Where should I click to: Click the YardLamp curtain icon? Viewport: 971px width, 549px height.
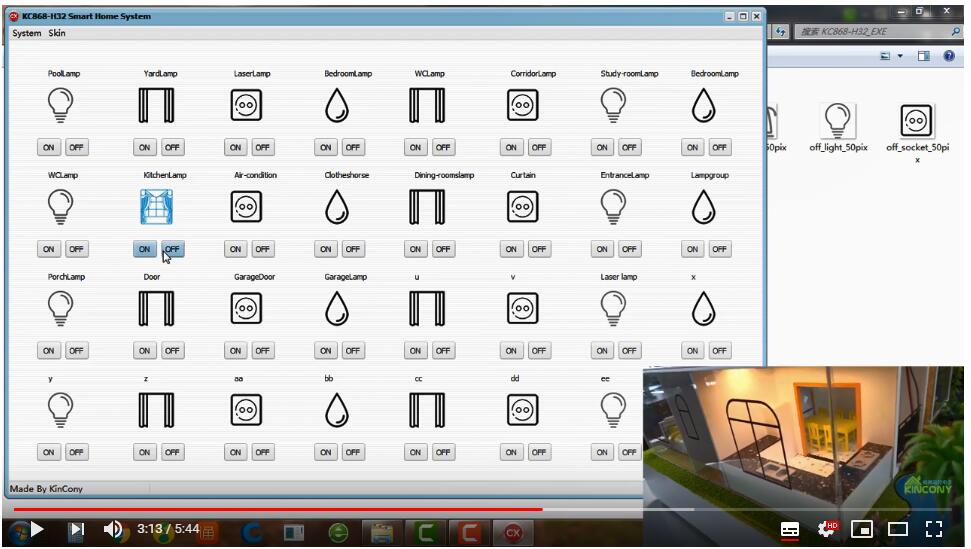click(x=156, y=105)
